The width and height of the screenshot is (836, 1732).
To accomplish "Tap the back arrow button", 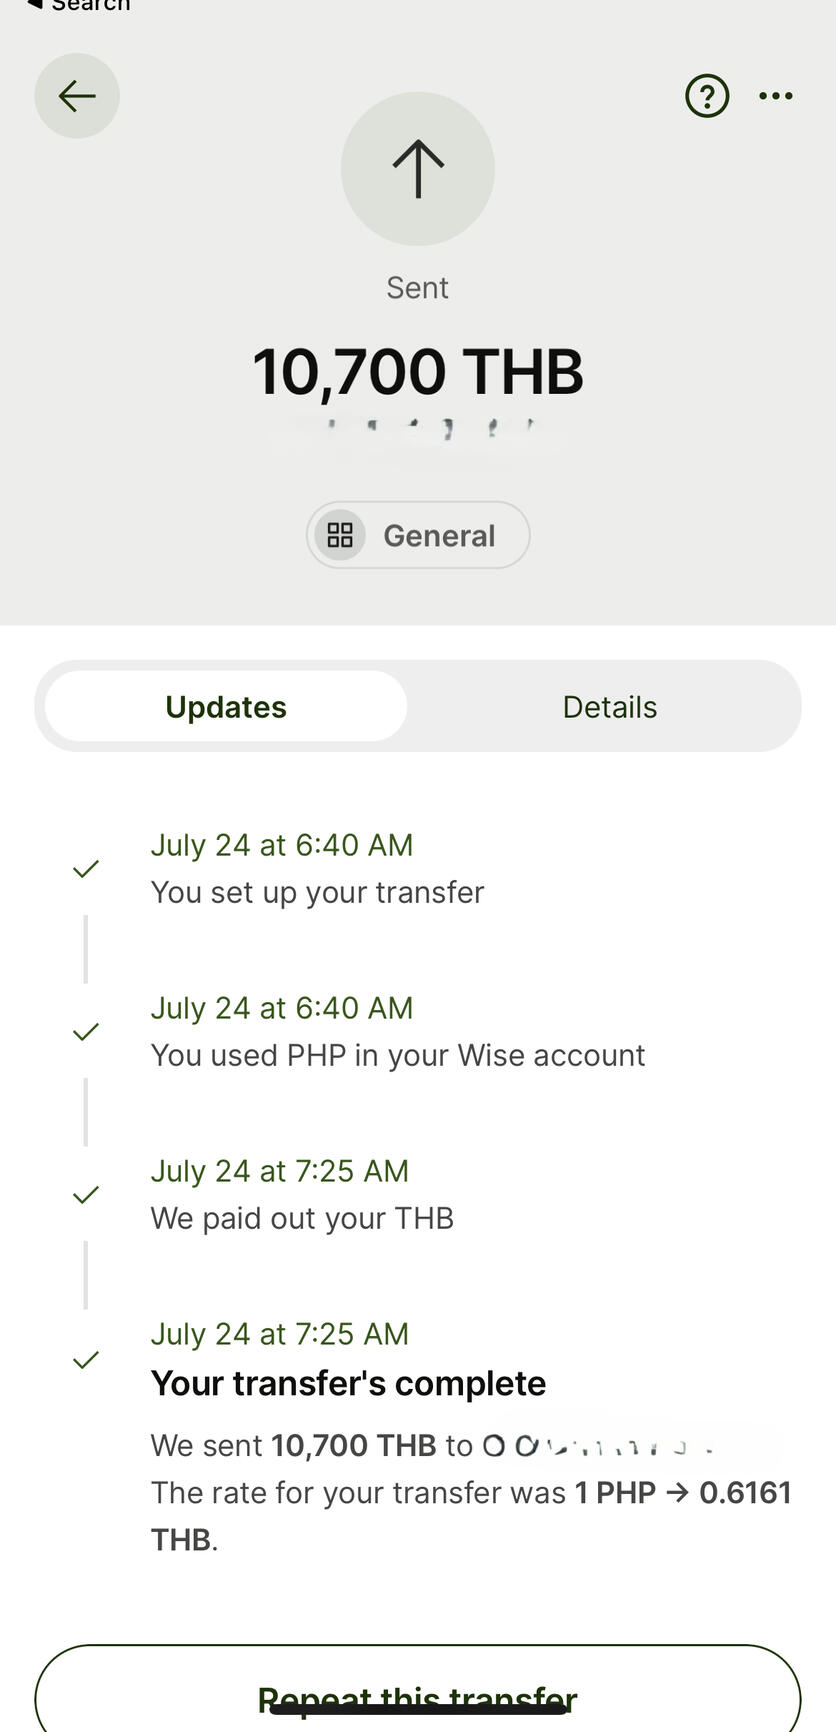I will click(77, 96).
